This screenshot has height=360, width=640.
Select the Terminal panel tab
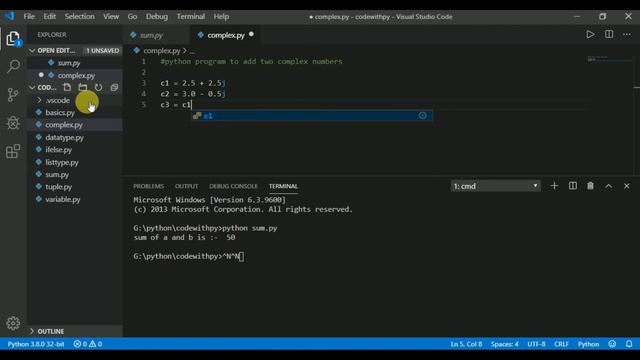(283, 186)
